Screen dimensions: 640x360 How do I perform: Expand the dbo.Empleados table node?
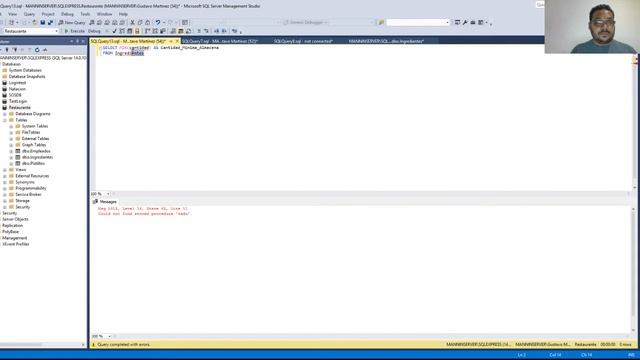coord(11,151)
